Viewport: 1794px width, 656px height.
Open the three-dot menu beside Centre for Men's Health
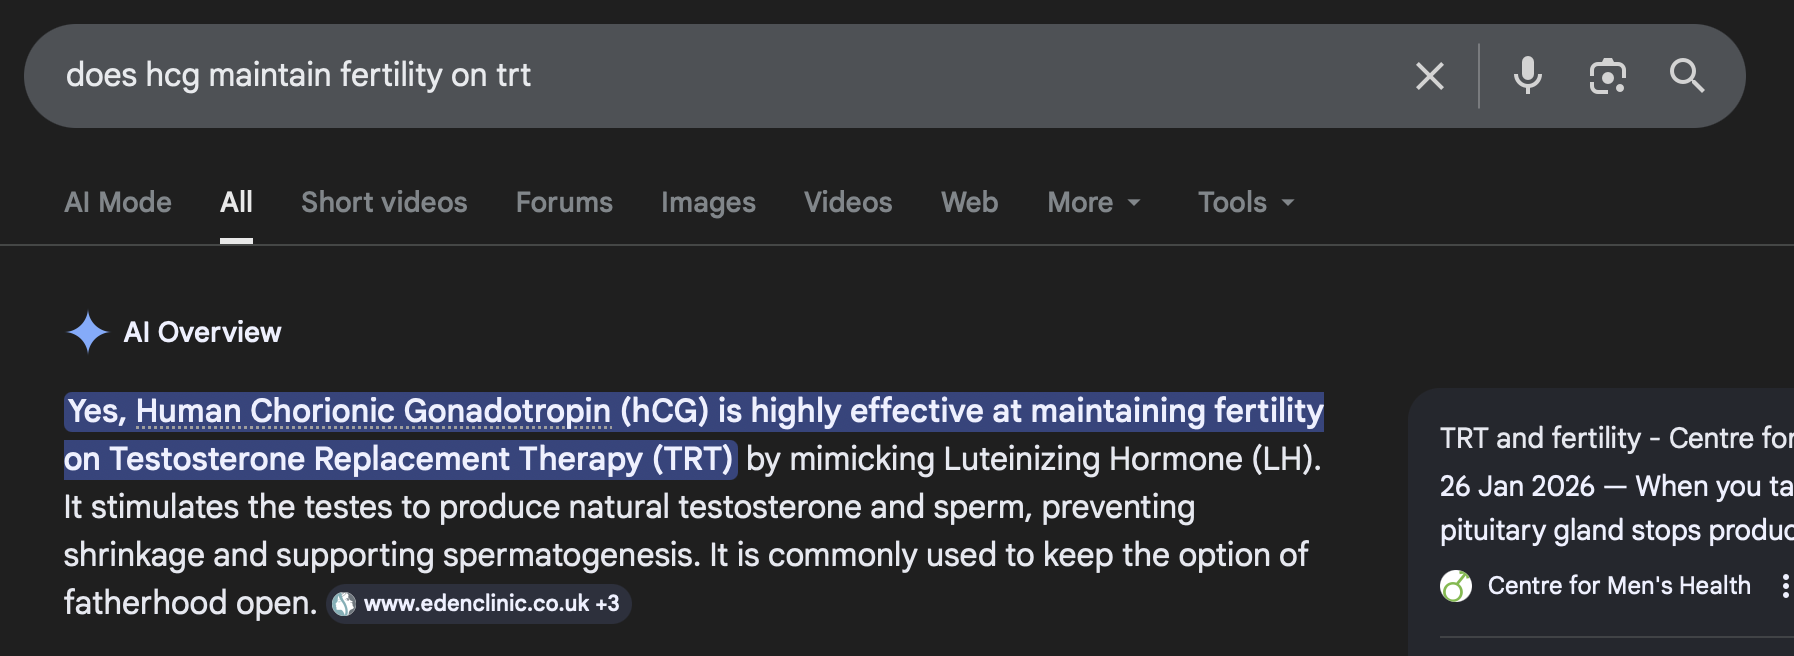coord(1784,586)
